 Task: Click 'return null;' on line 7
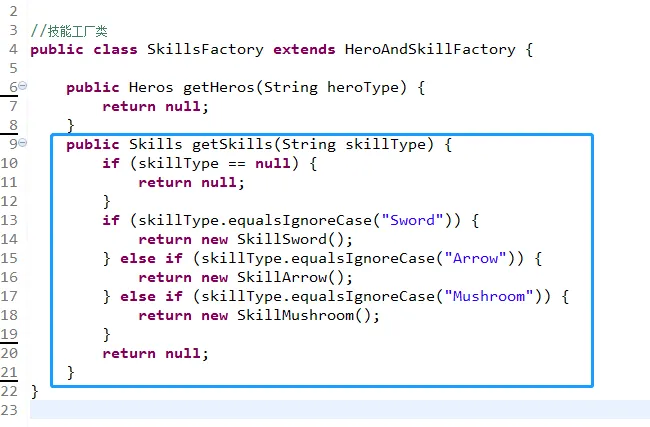[155, 107]
